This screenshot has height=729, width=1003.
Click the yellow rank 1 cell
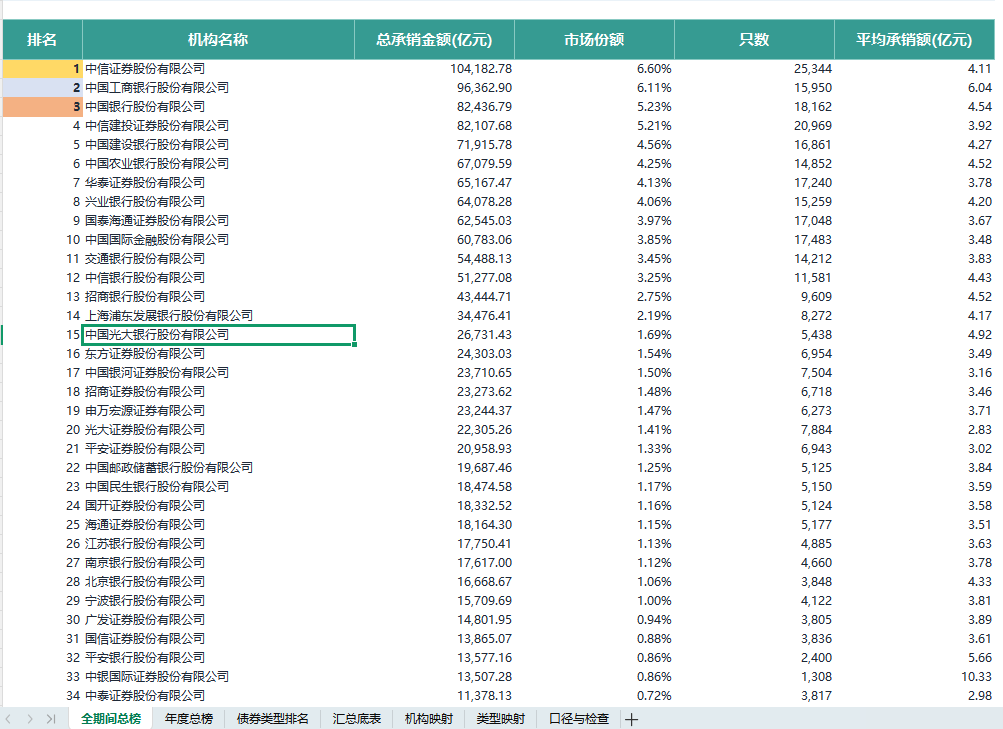coord(43,68)
